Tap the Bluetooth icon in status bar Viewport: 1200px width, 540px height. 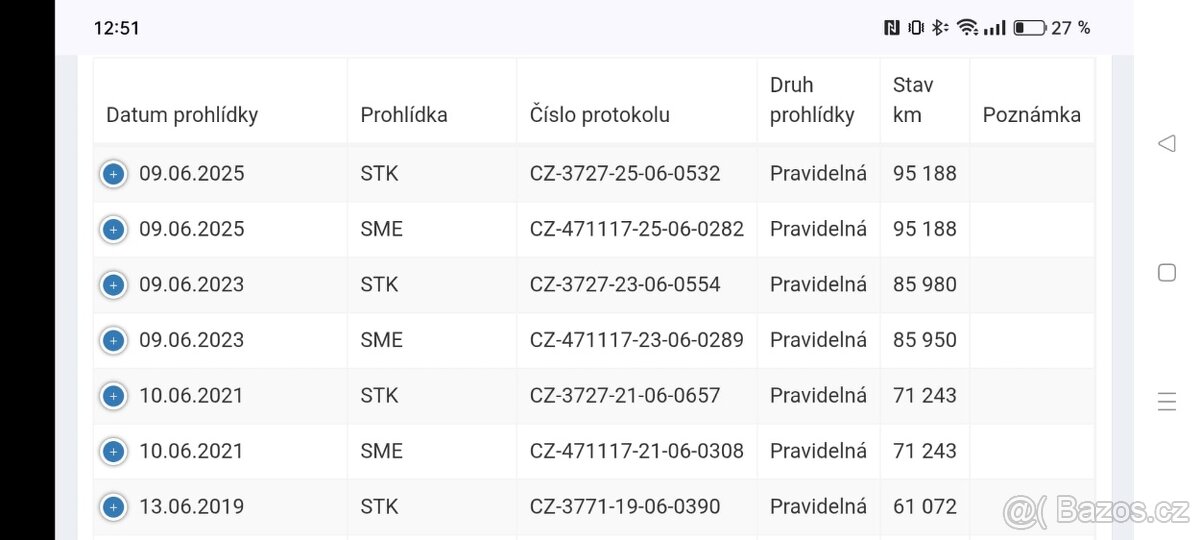(x=939, y=28)
